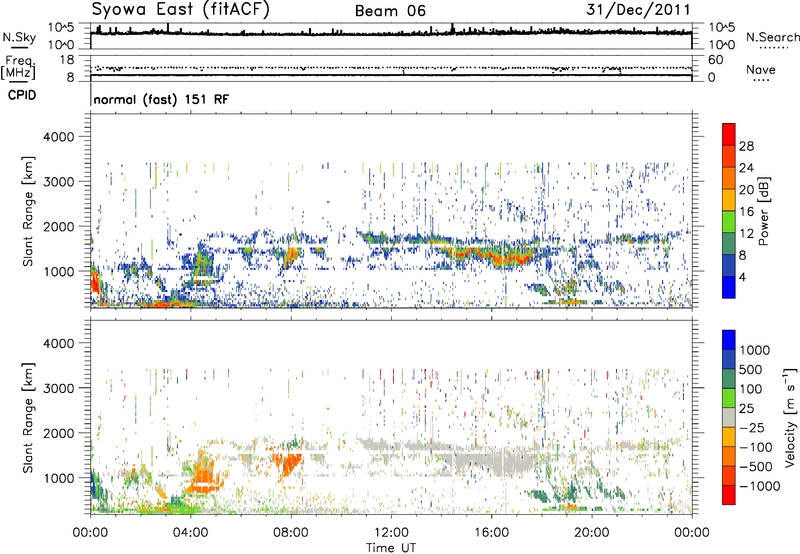Click the velocity panel 'Slant Range [km]' label

pyautogui.click(x=28, y=418)
